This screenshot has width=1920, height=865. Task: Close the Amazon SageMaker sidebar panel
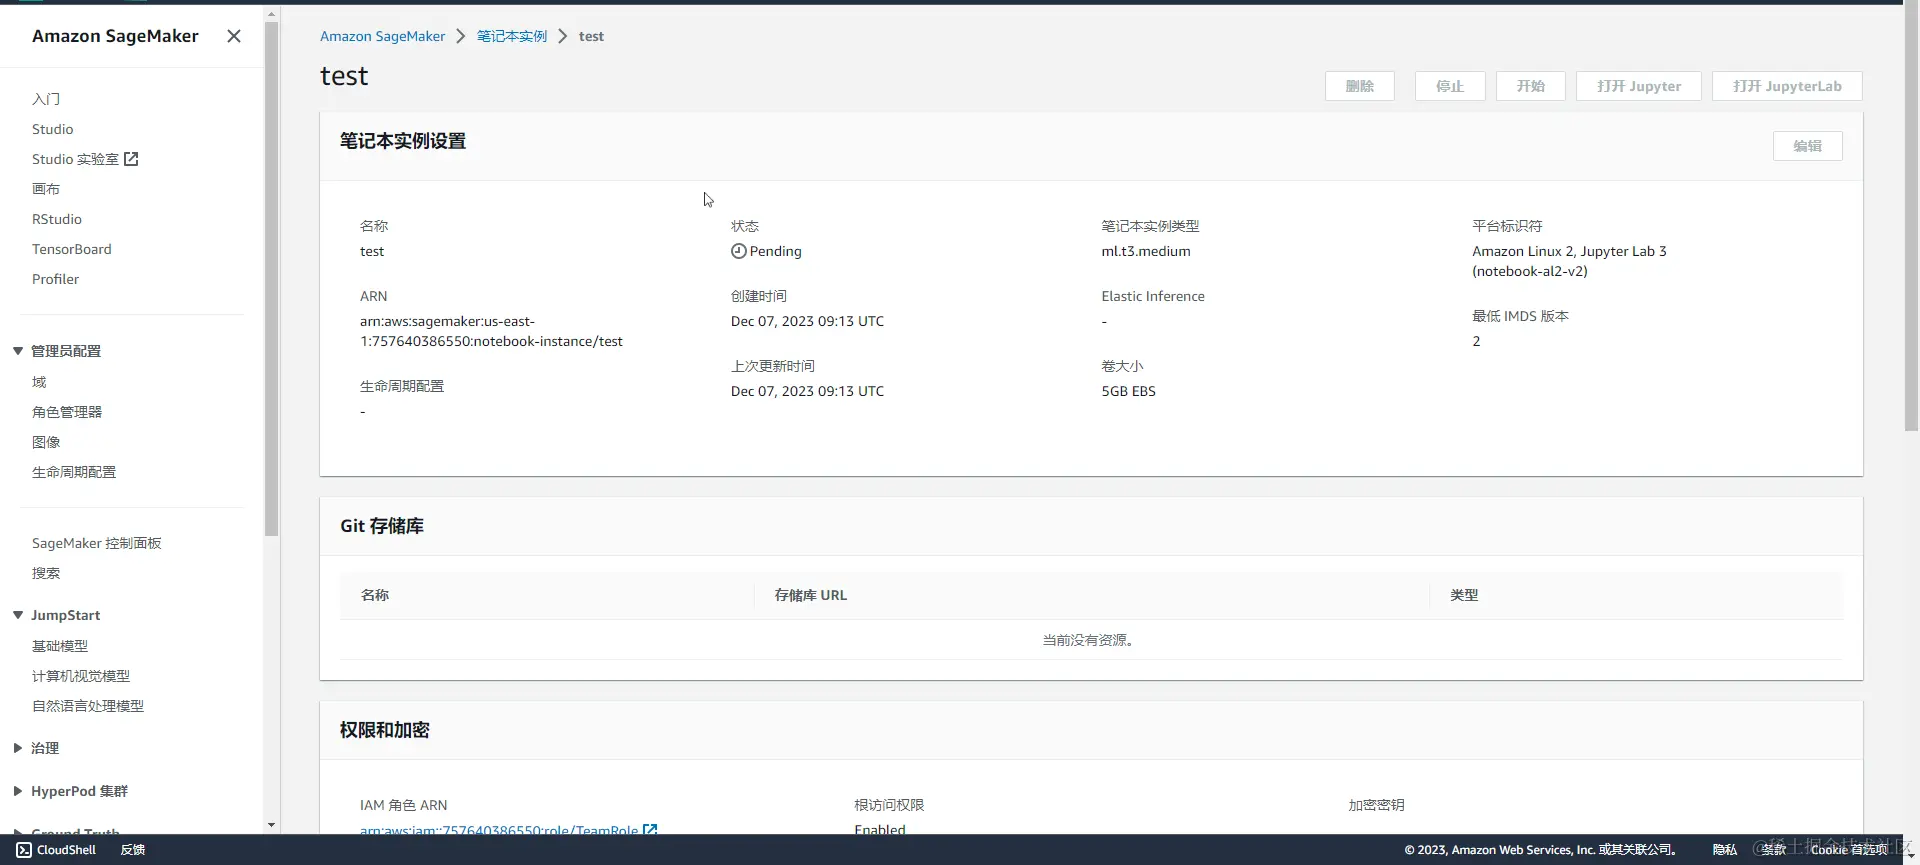tap(234, 36)
